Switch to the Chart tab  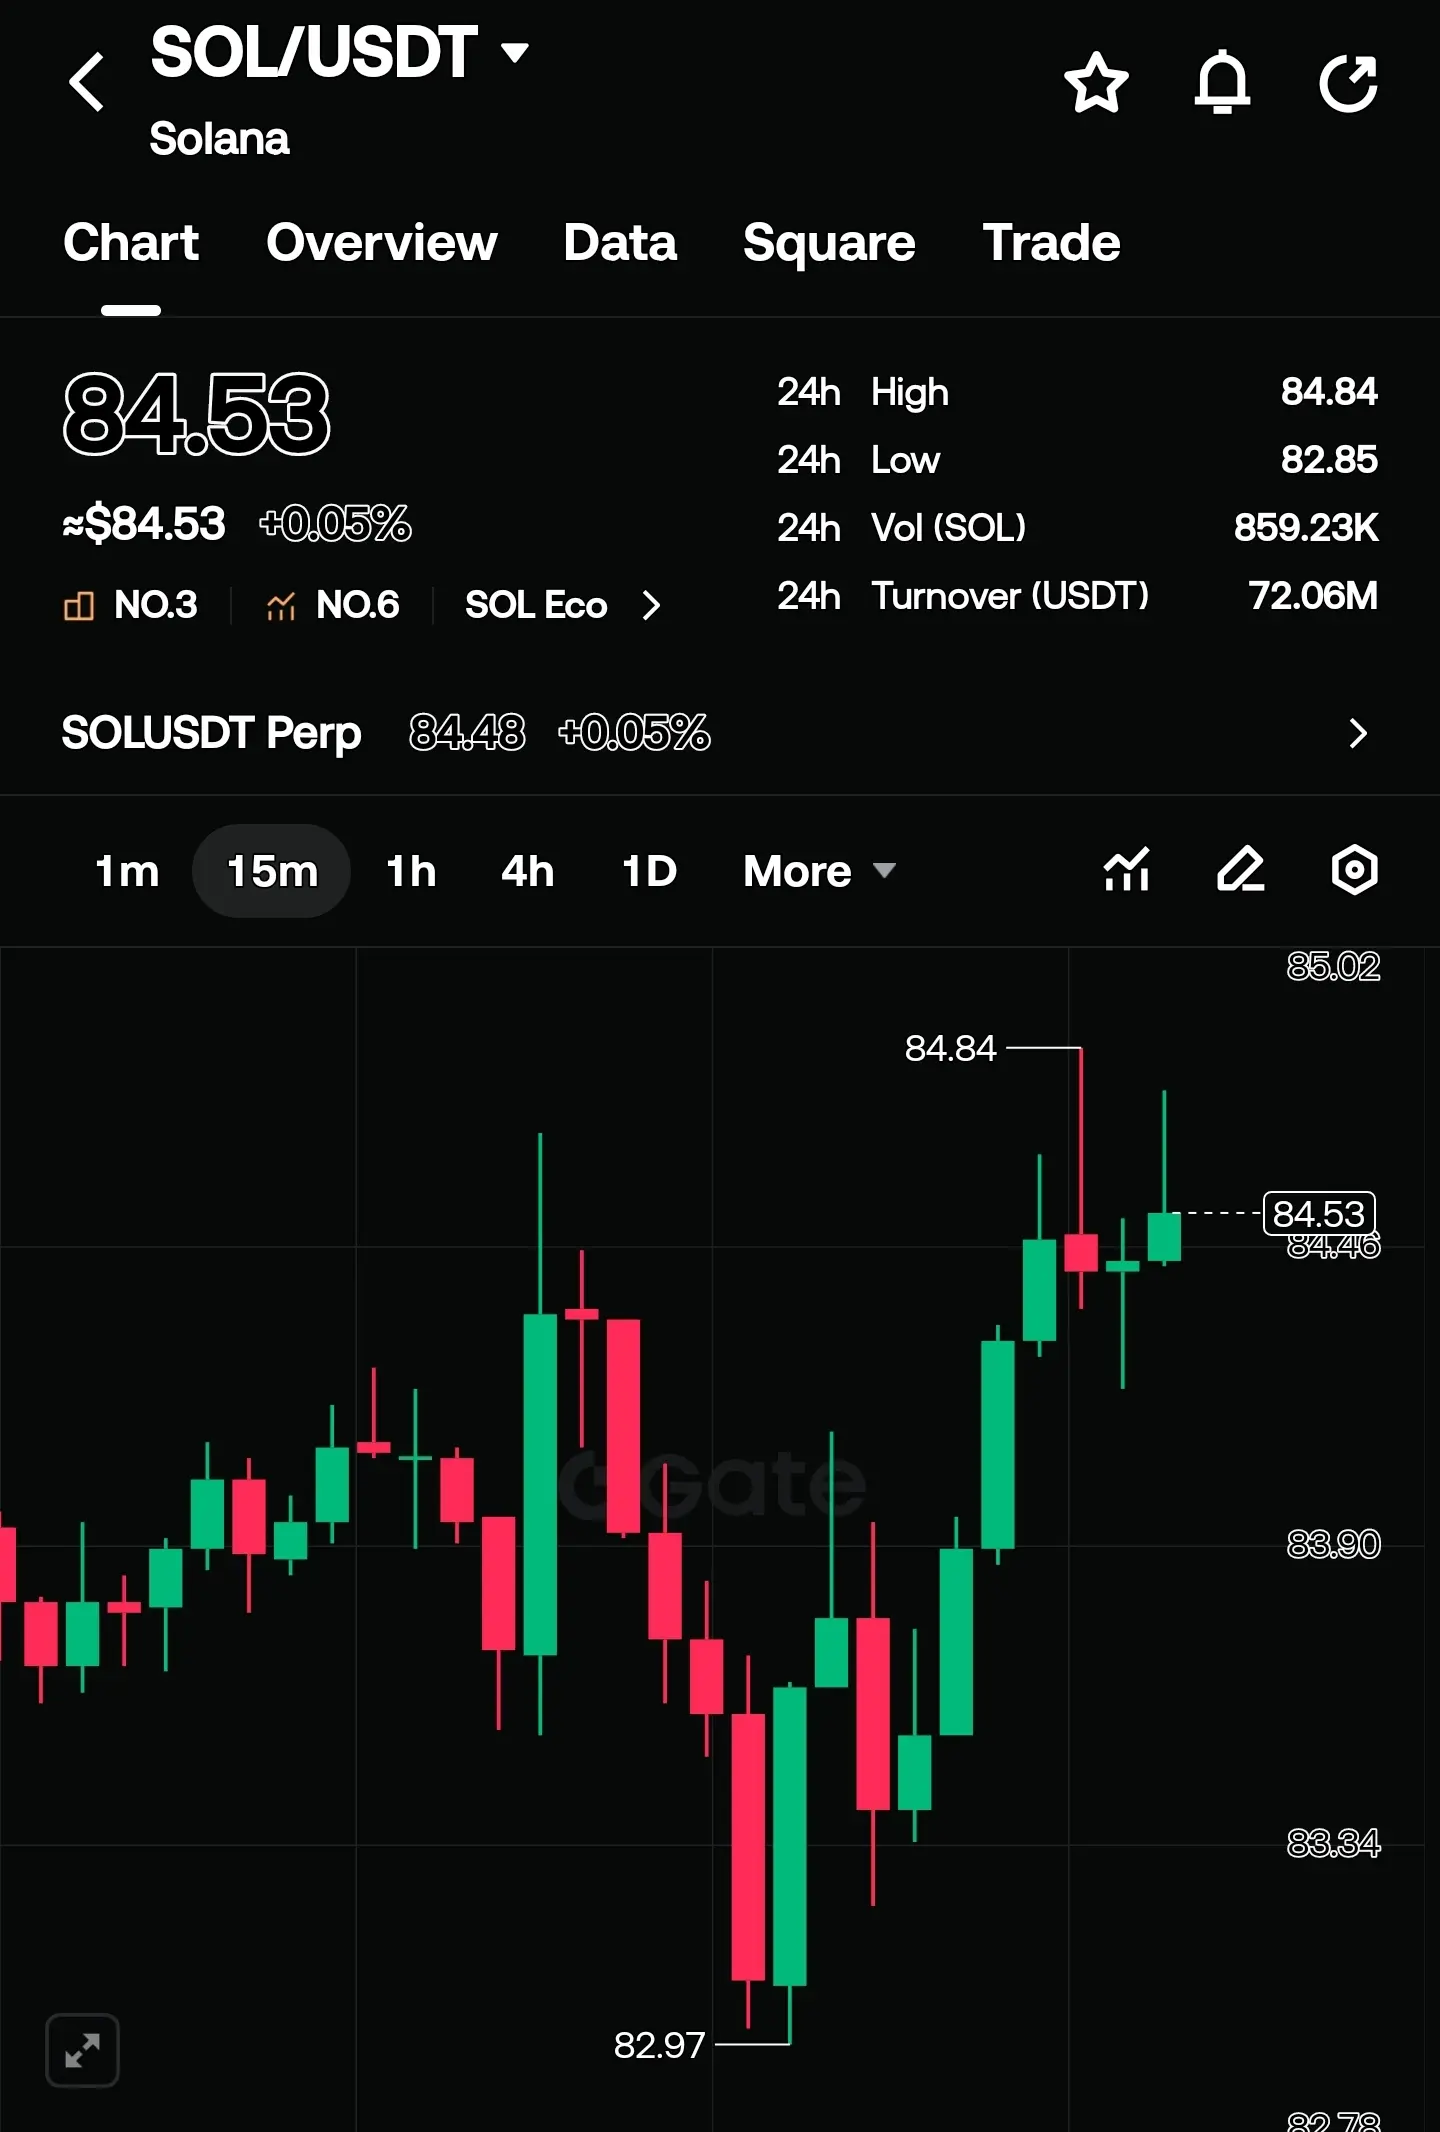click(131, 243)
